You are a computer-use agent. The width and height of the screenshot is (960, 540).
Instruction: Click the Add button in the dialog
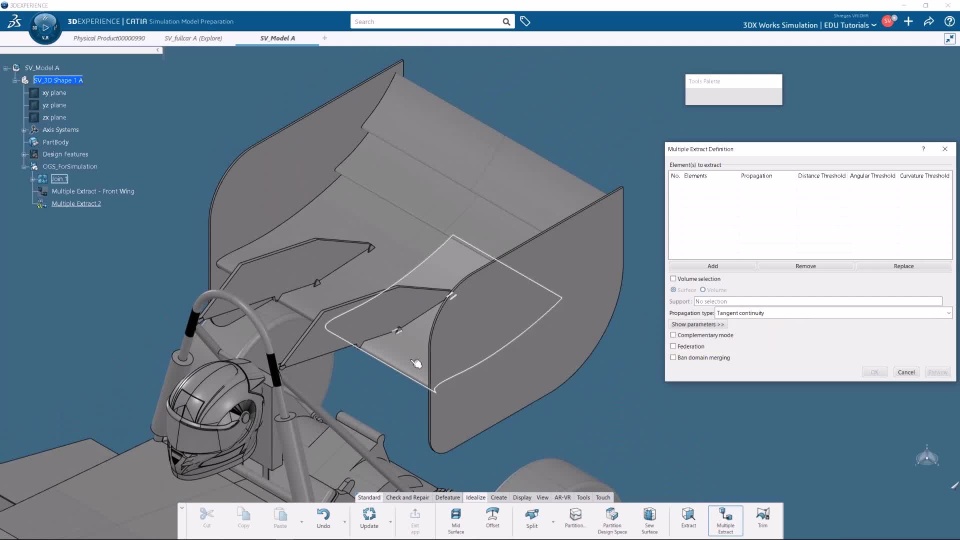[x=713, y=266]
